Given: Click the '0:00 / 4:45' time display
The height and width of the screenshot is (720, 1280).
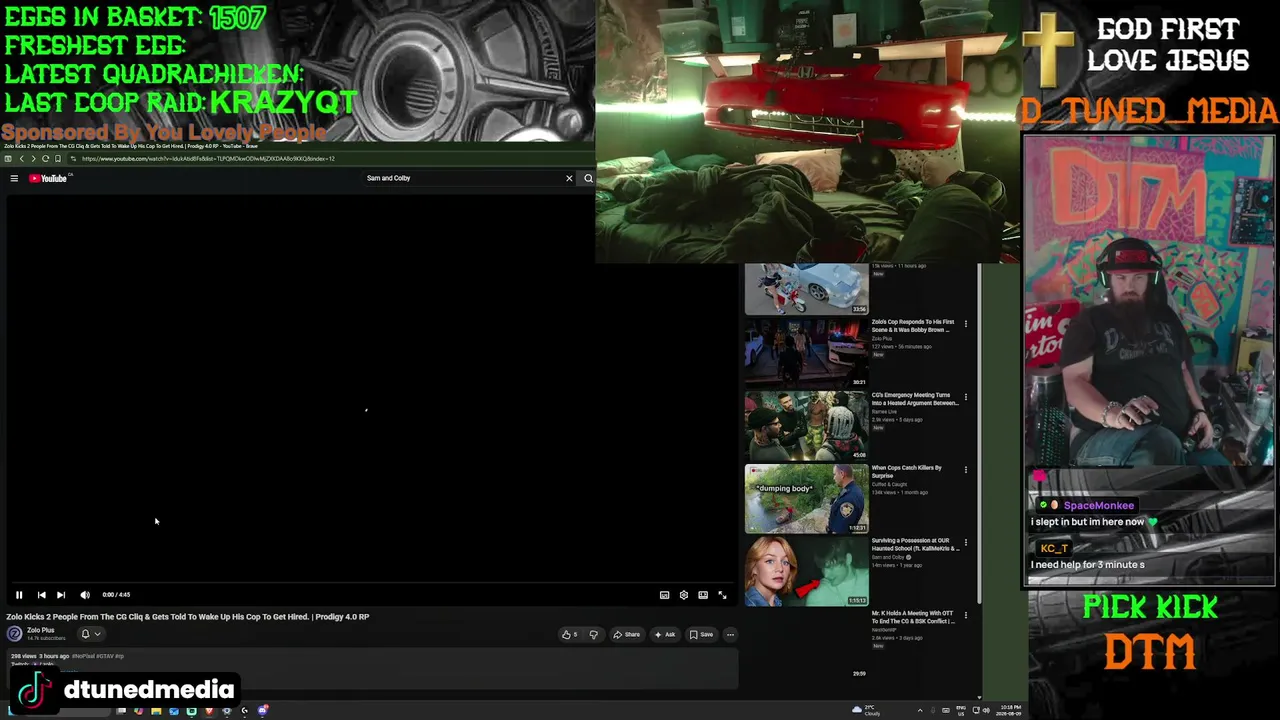Looking at the screenshot, I should pos(116,595).
